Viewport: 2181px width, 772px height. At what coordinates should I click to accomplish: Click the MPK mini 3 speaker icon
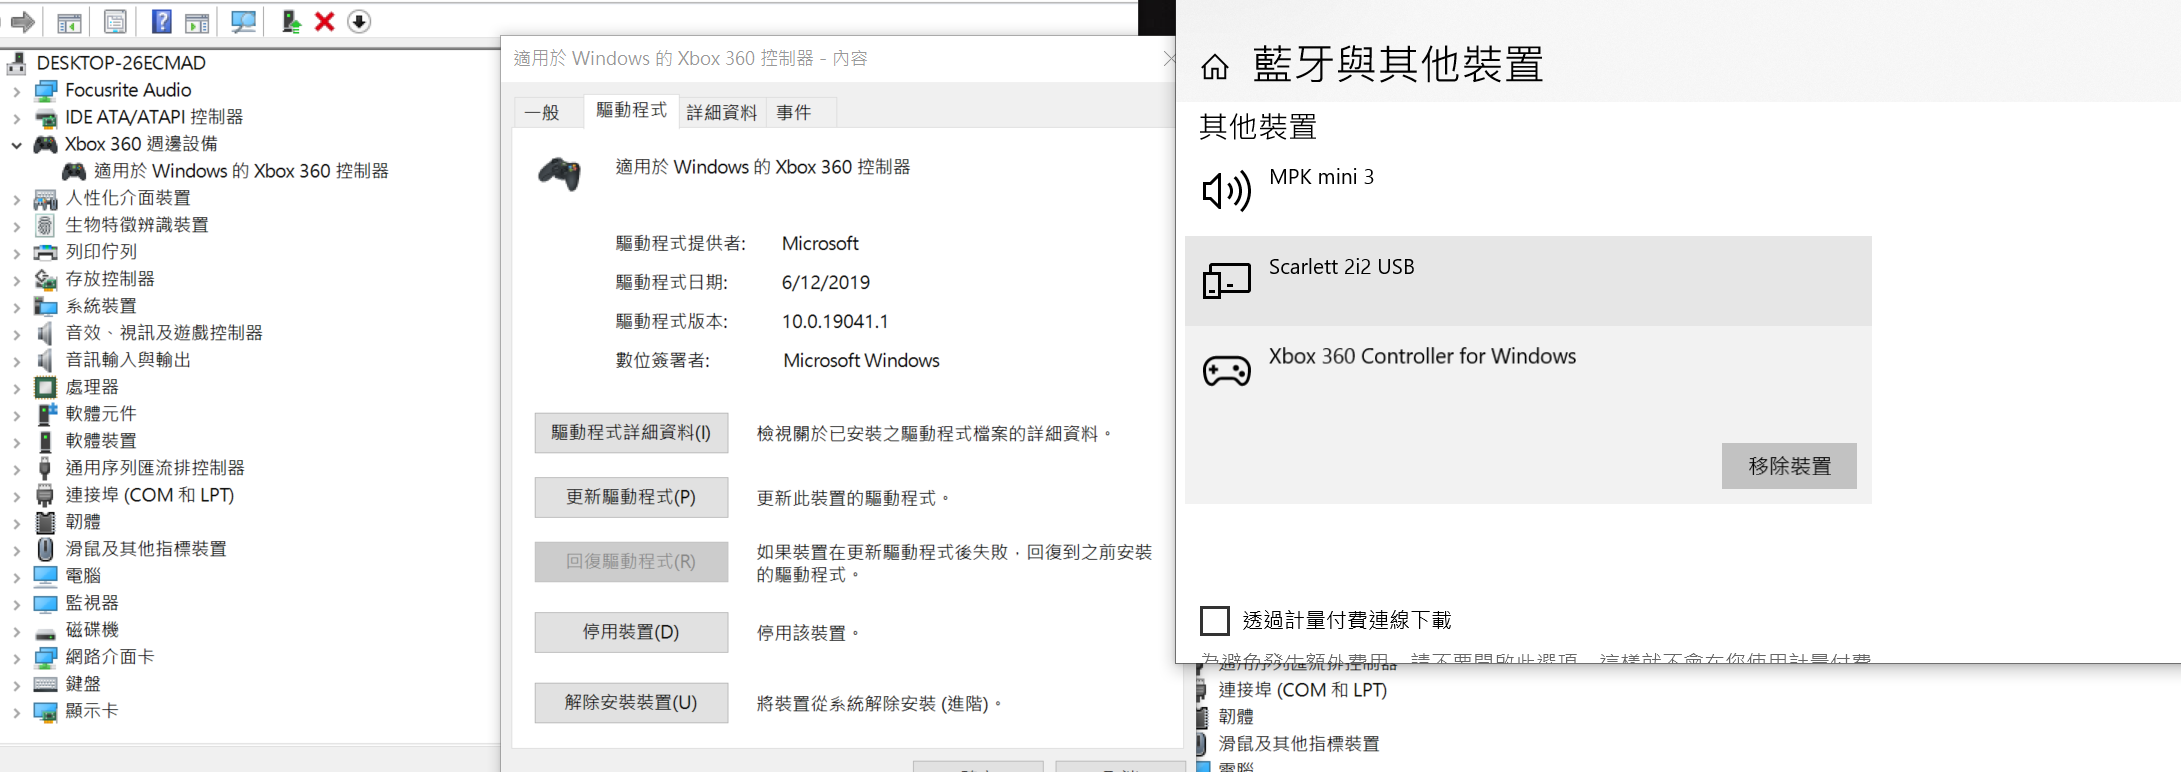tap(1226, 190)
